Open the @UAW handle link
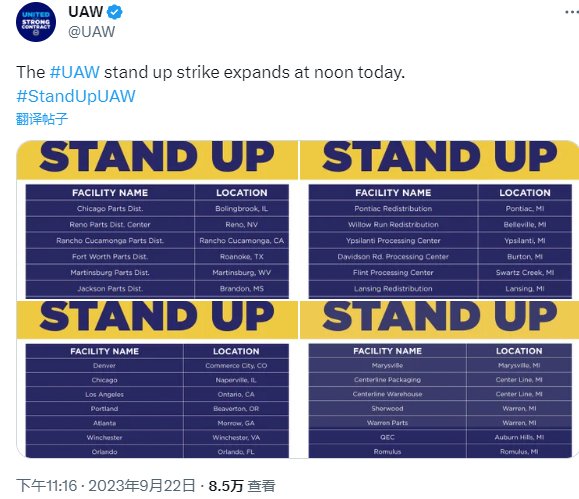The width and height of the screenshot is (579, 499). click(92, 32)
